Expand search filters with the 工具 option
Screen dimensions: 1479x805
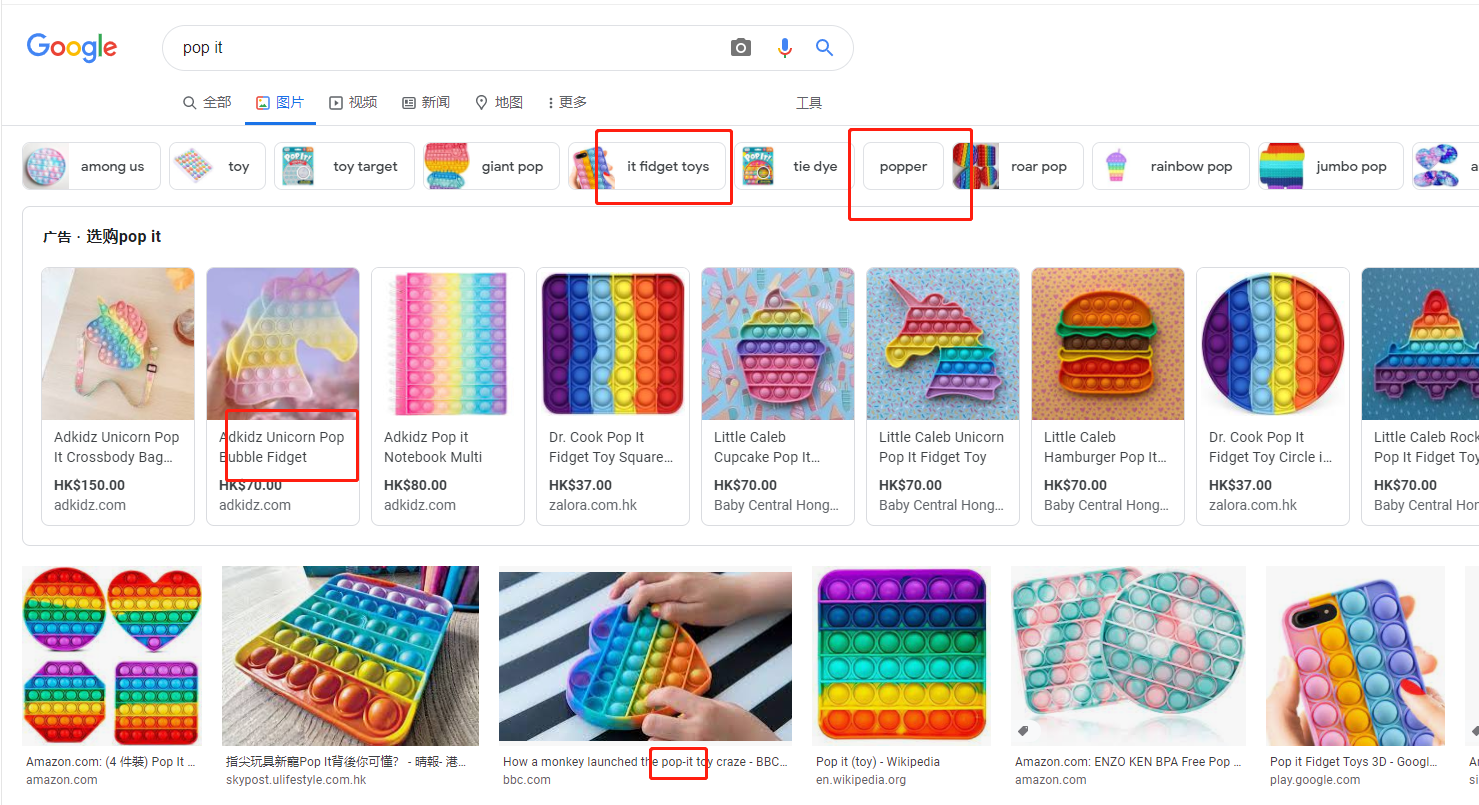coord(808,101)
